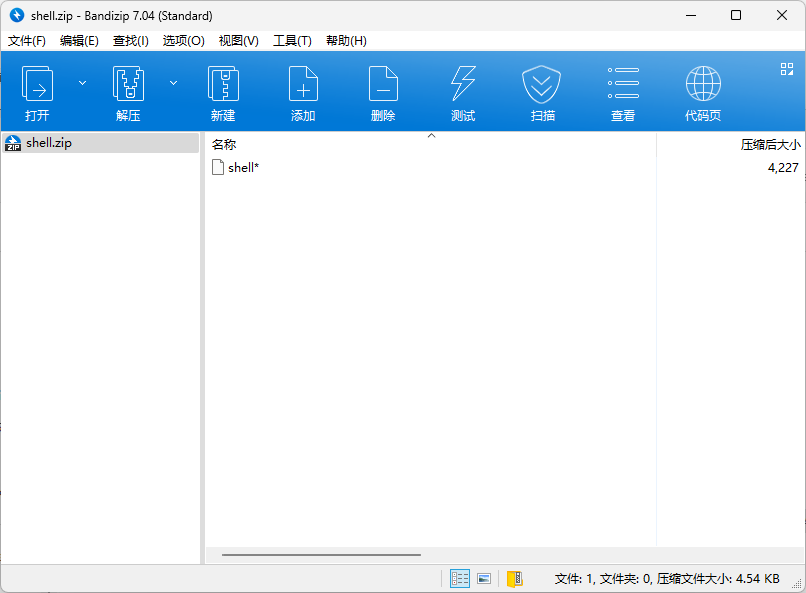The image size is (806, 593).
Task: Open the File (文件) menu
Action: coord(27,41)
